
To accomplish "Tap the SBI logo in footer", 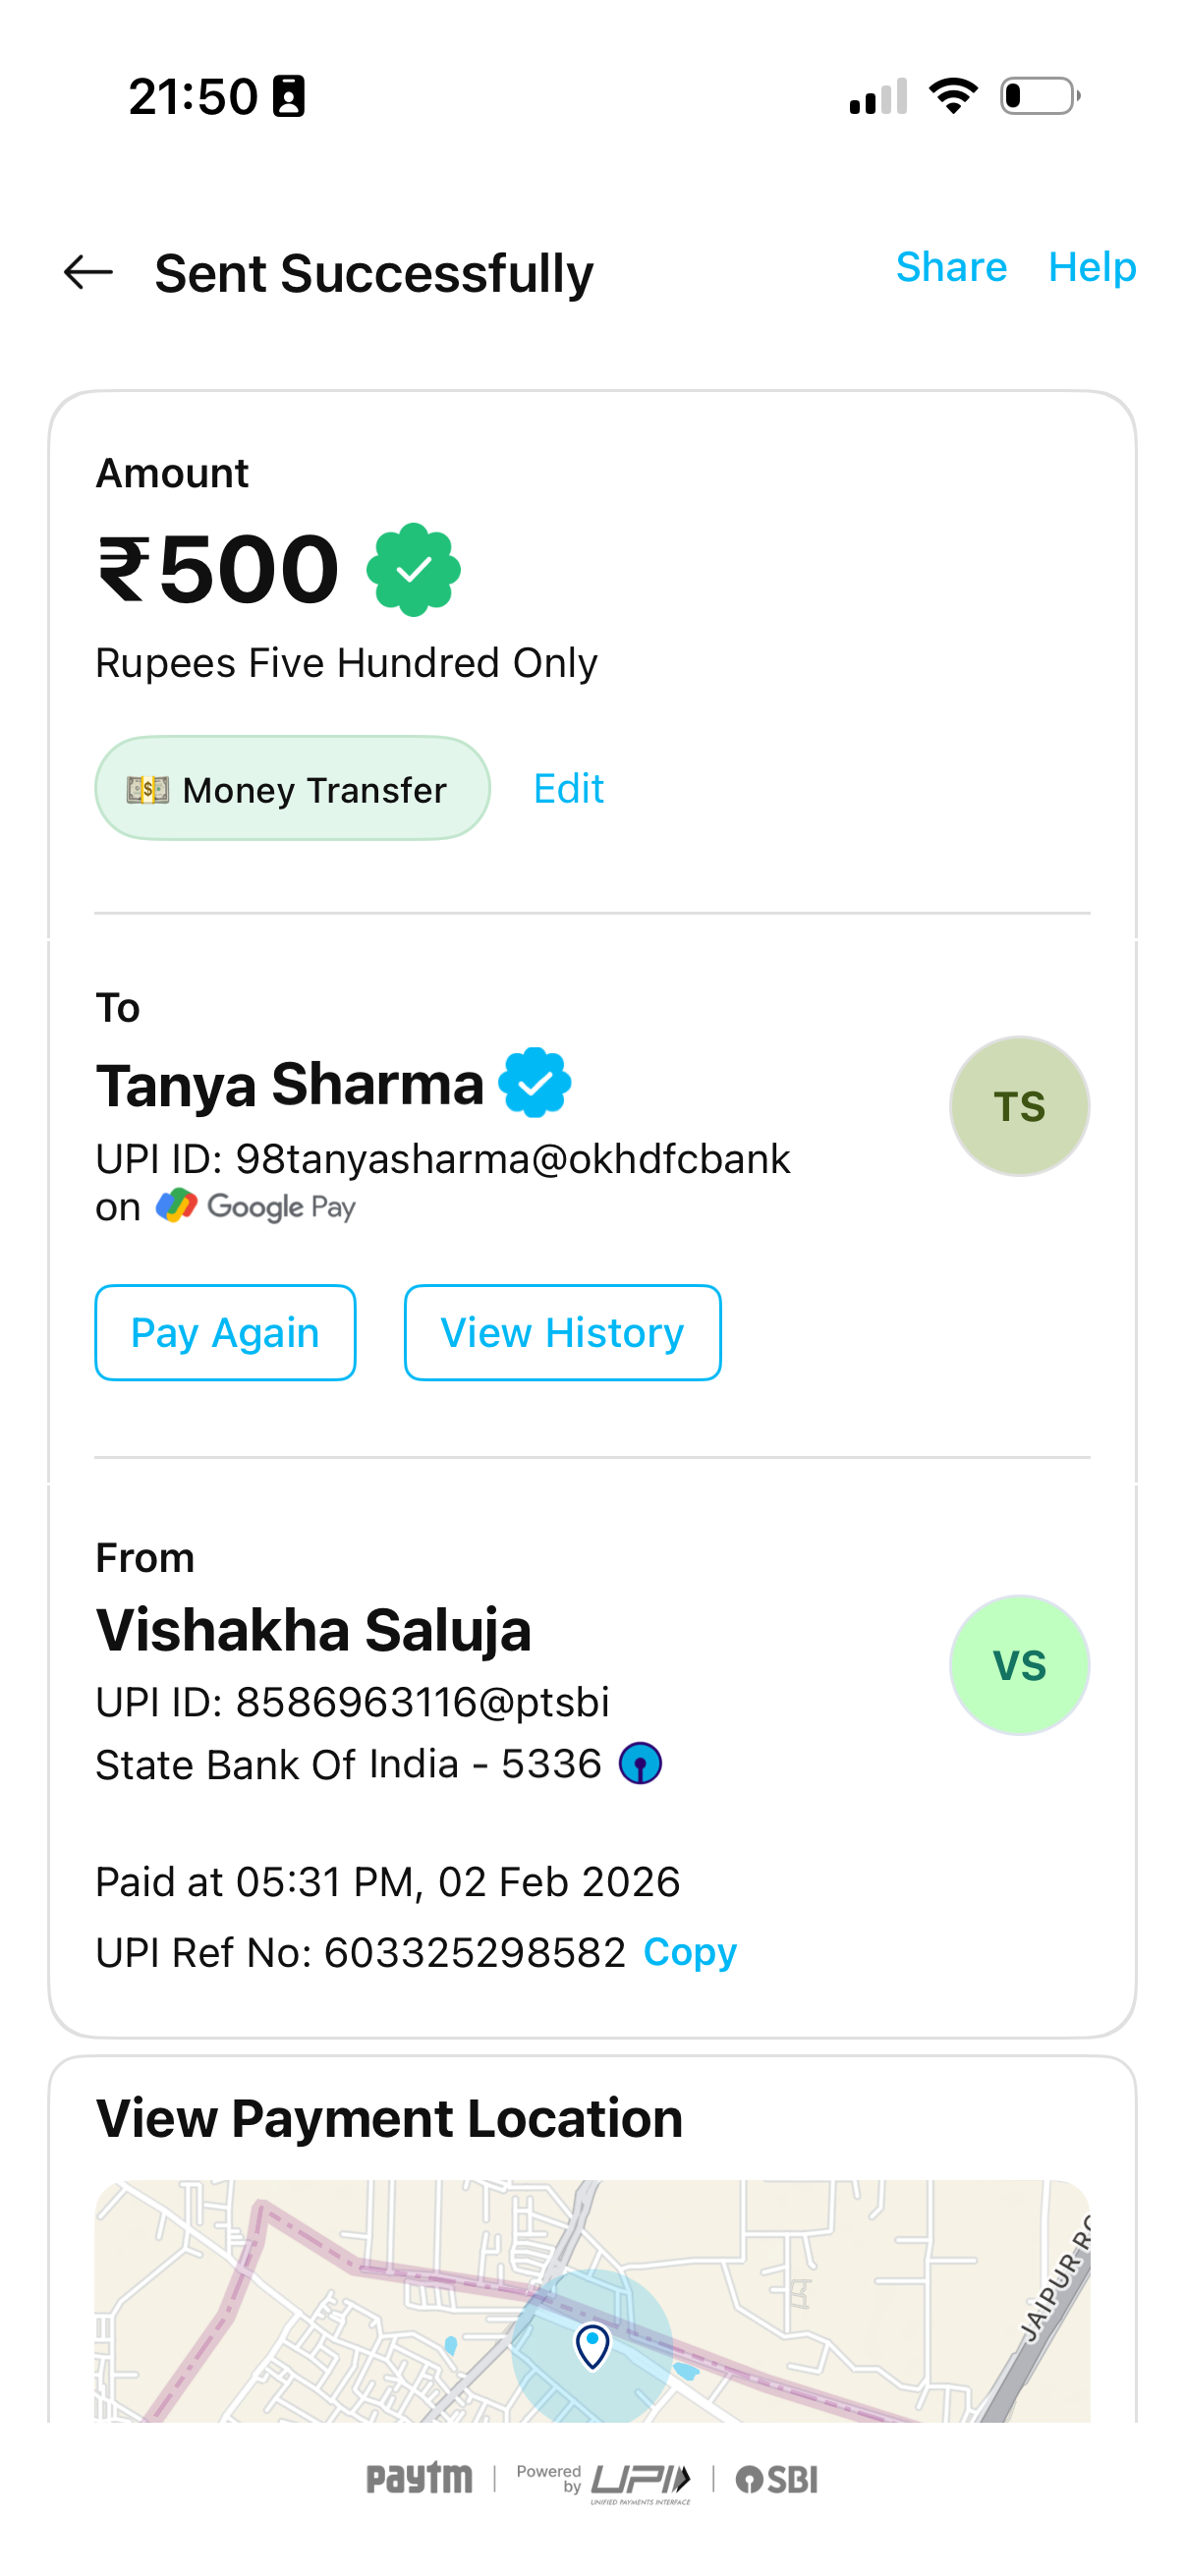I will click(x=776, y=2480).
